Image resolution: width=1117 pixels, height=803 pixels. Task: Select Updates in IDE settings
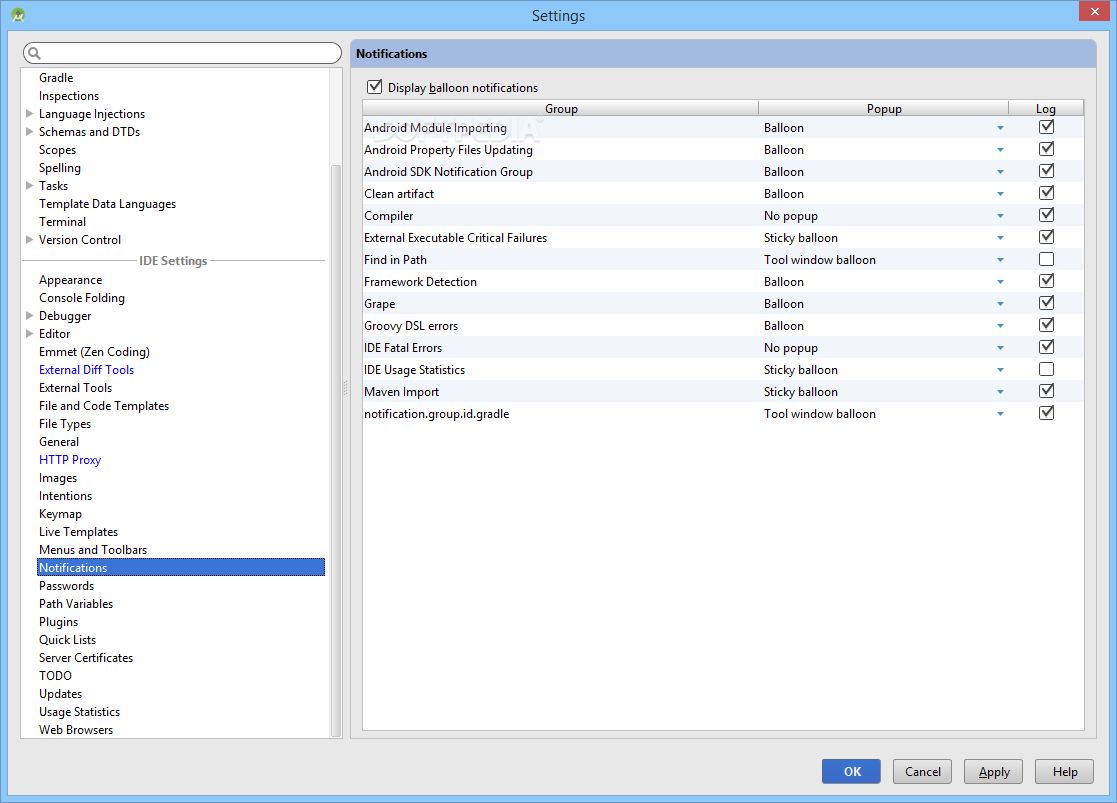(61, 693)
